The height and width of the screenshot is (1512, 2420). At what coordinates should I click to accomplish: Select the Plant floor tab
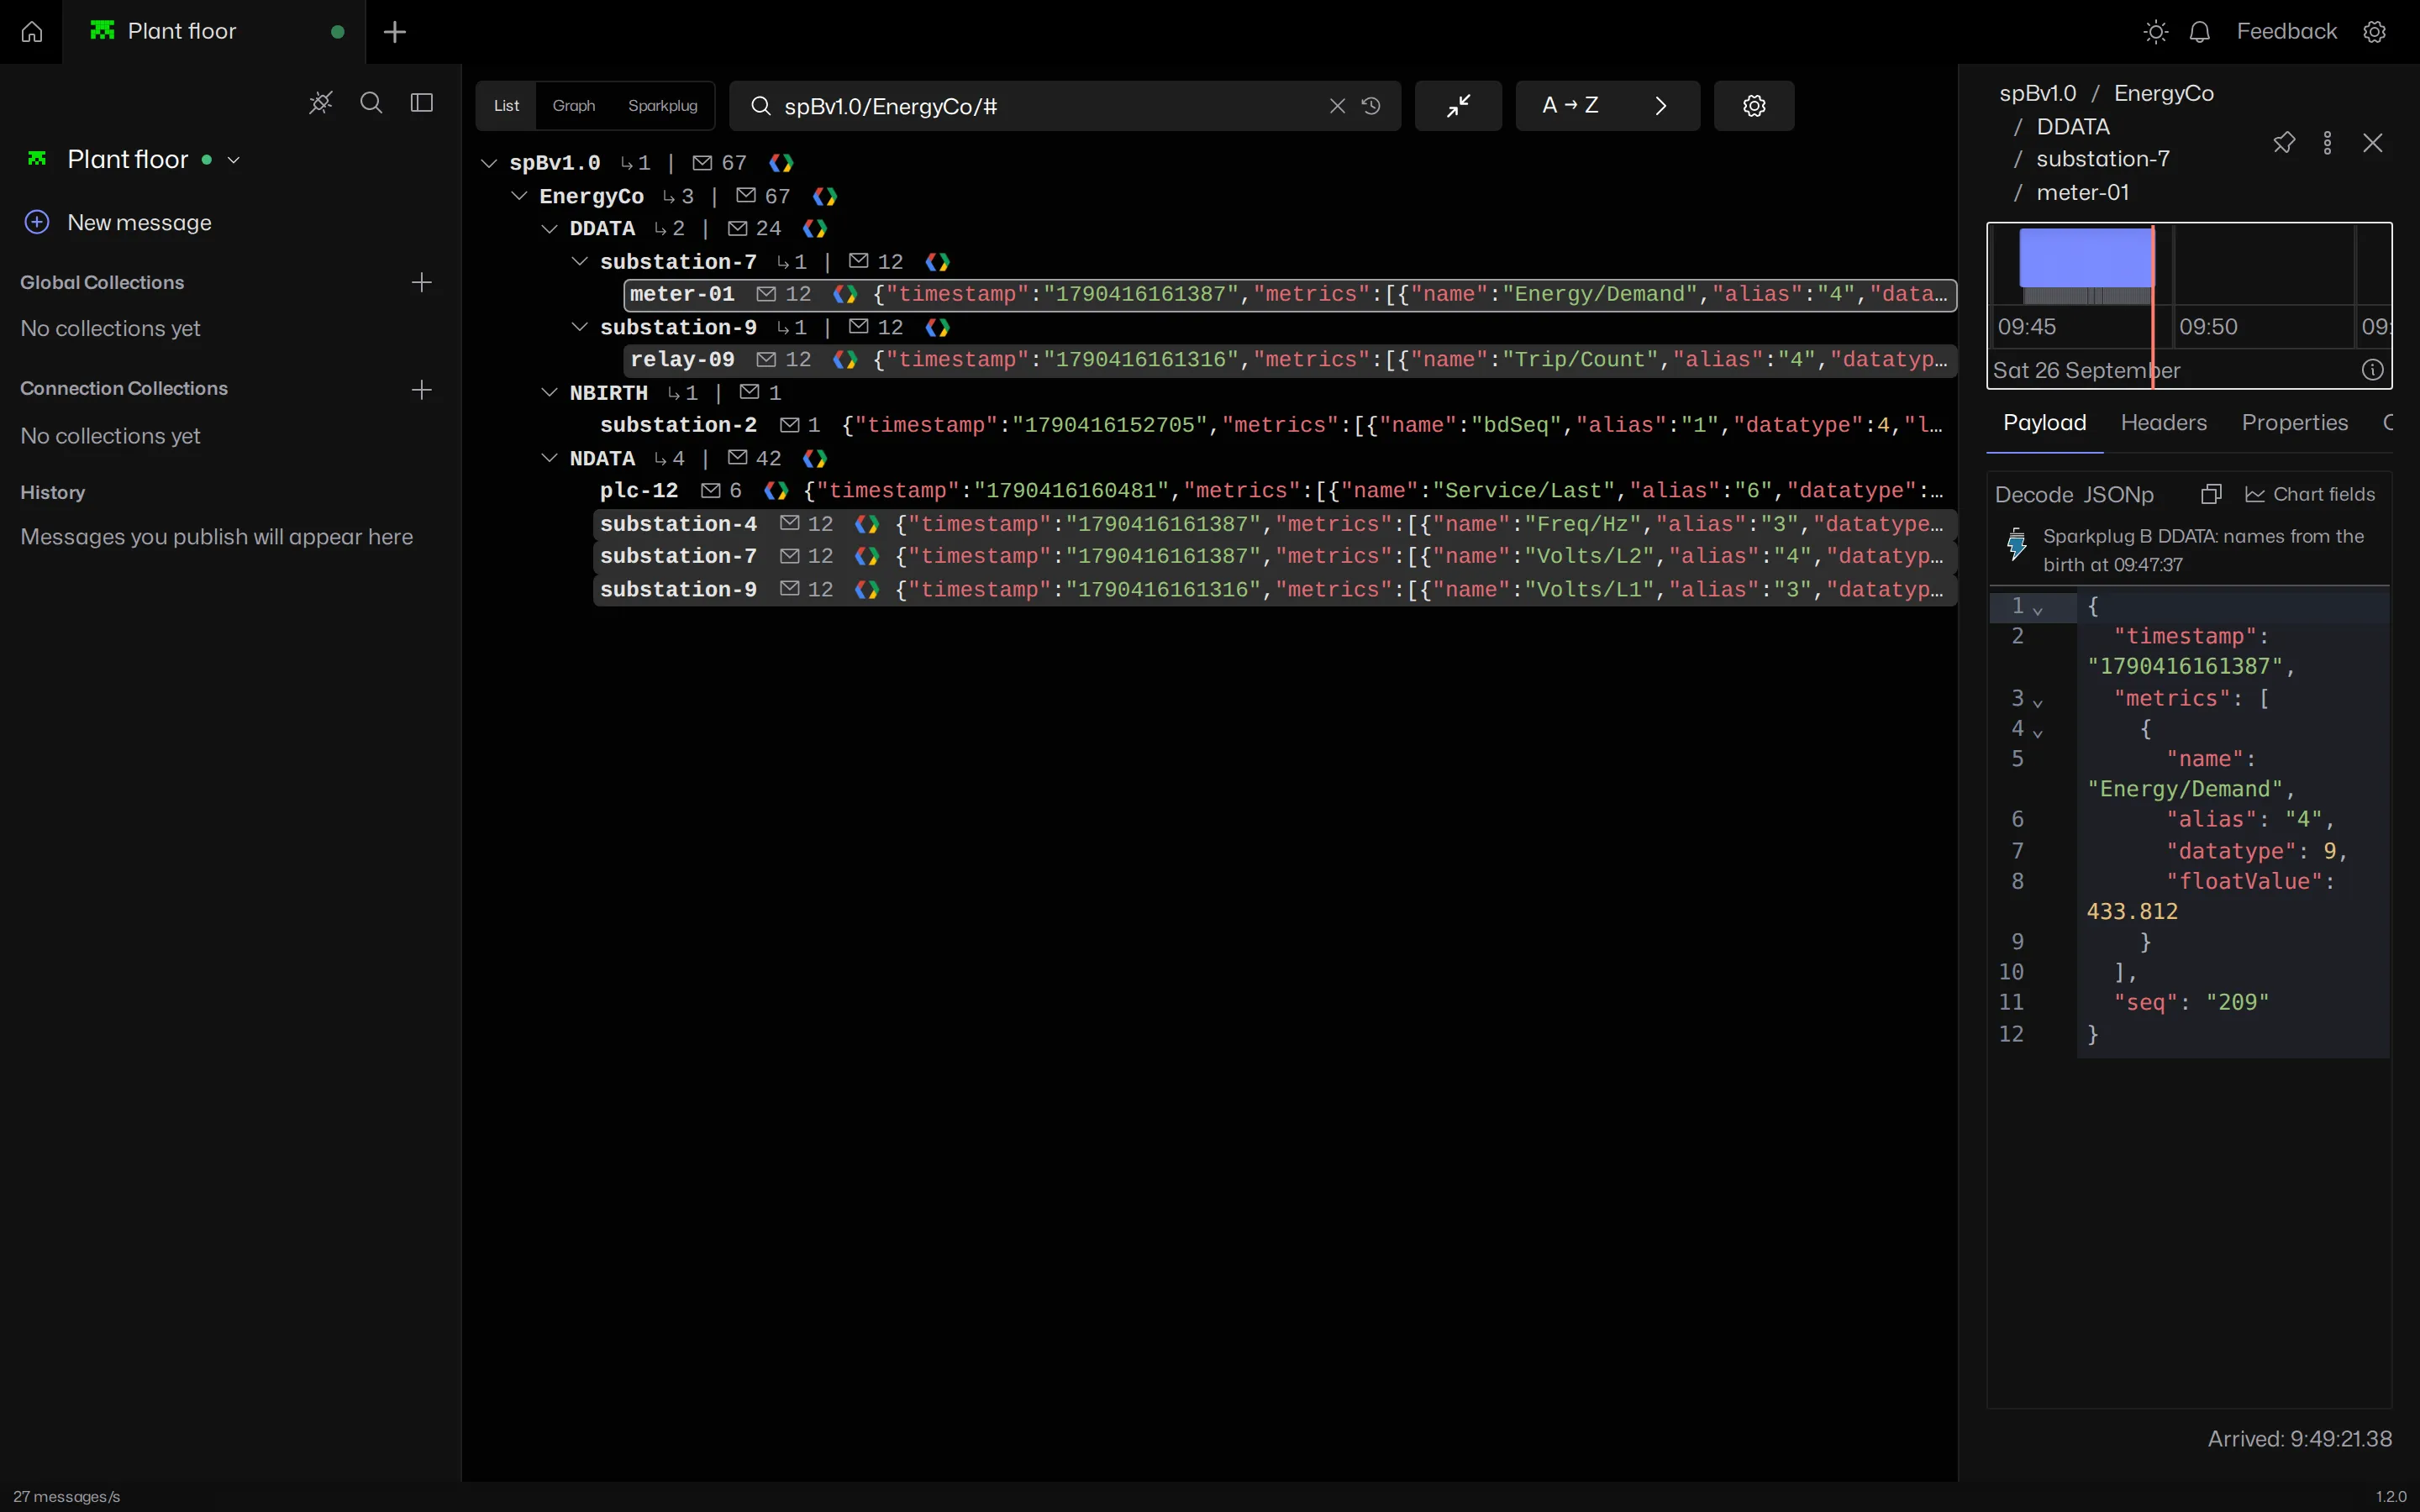point(214,32)
